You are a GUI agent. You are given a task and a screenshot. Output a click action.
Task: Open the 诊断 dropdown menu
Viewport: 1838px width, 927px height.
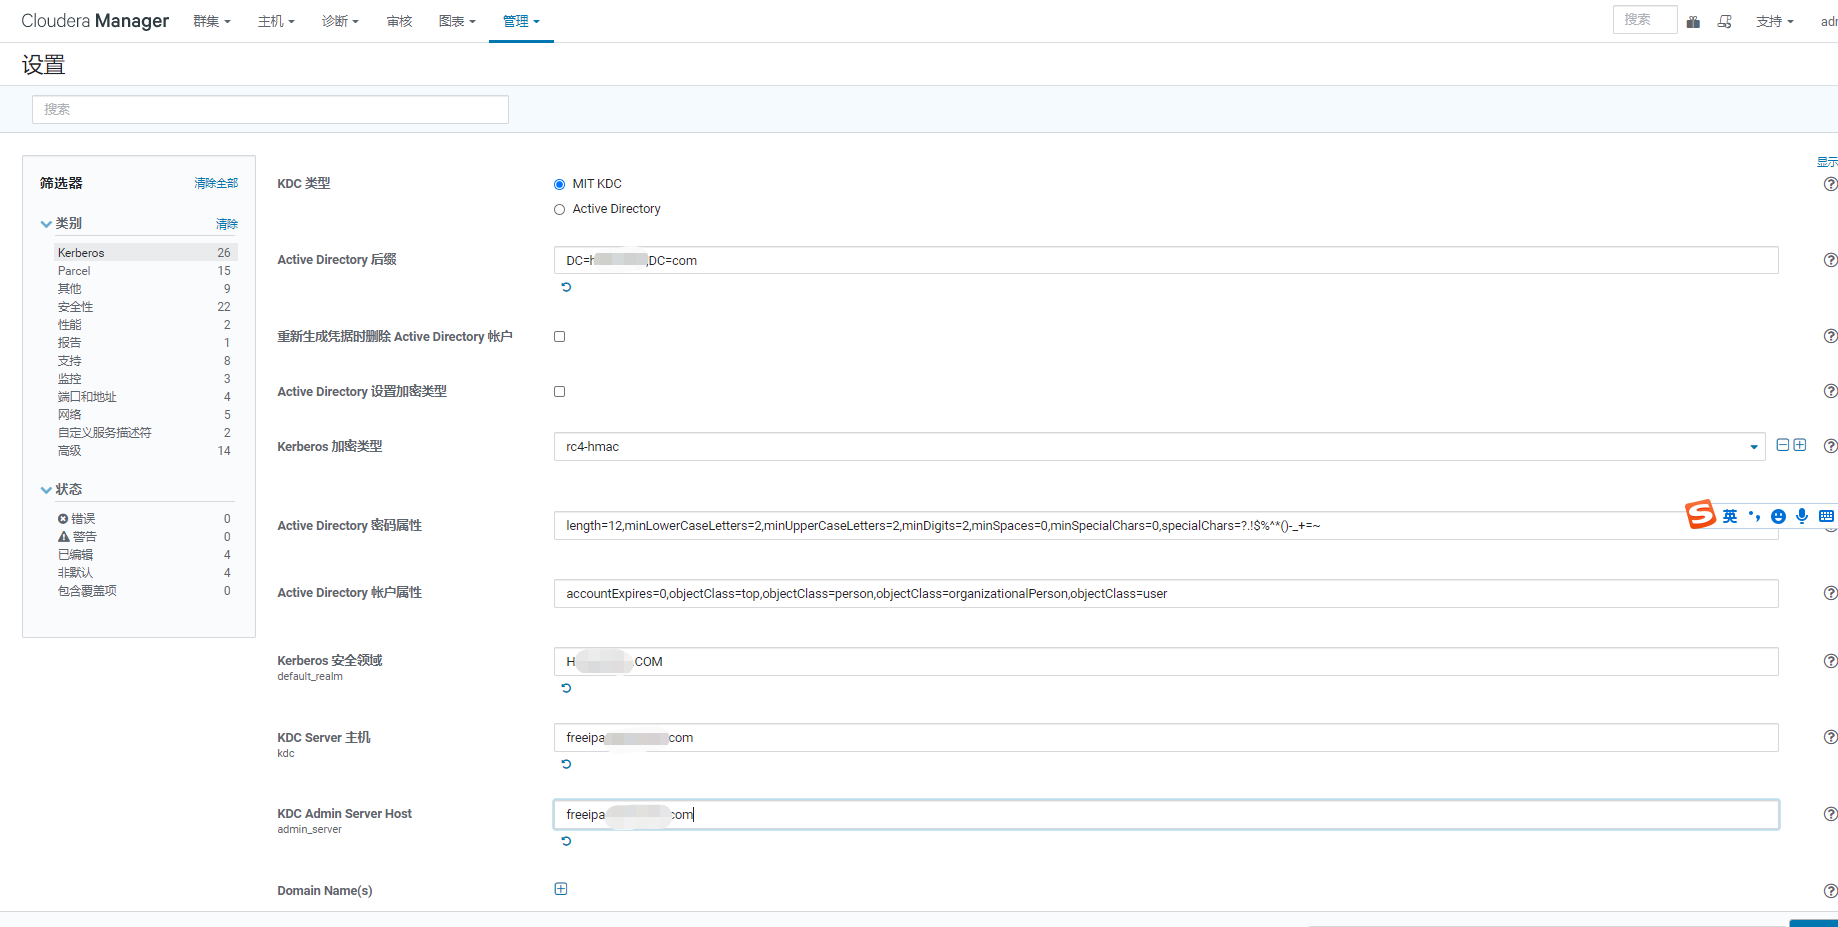click(340, 21)
